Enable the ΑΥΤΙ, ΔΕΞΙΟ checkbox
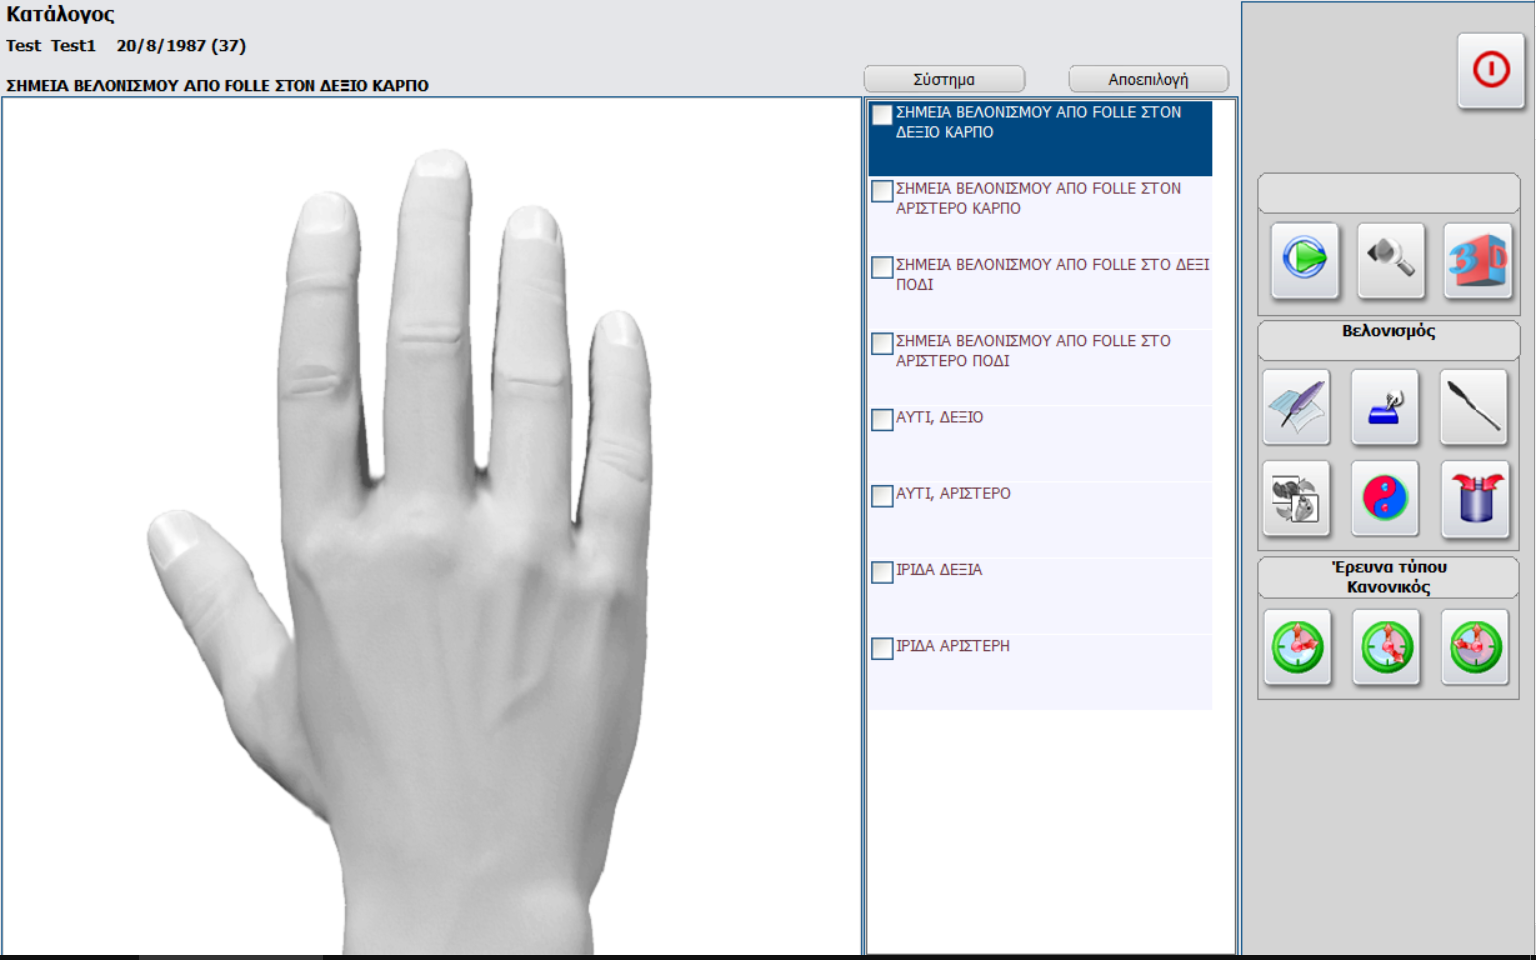Viewport: 1536px width, 960px height. (882, 420)
